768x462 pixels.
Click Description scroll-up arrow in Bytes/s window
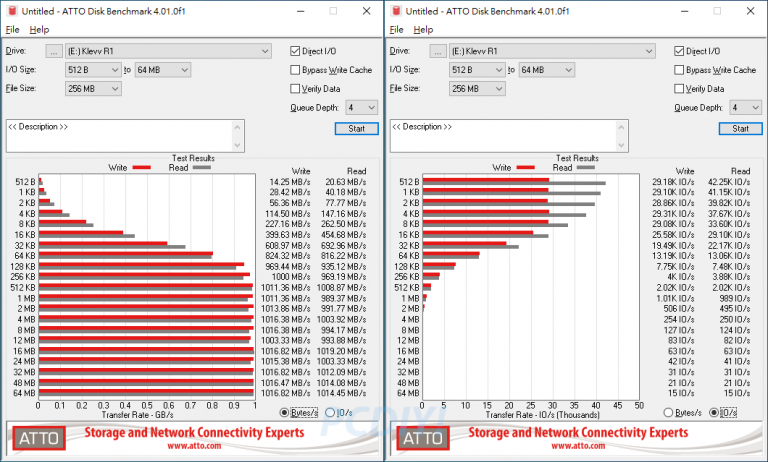[238, 127]
